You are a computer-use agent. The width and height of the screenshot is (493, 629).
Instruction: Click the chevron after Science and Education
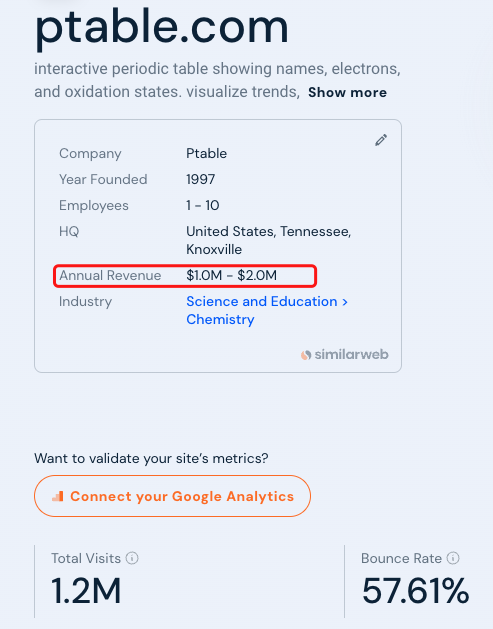345,302
